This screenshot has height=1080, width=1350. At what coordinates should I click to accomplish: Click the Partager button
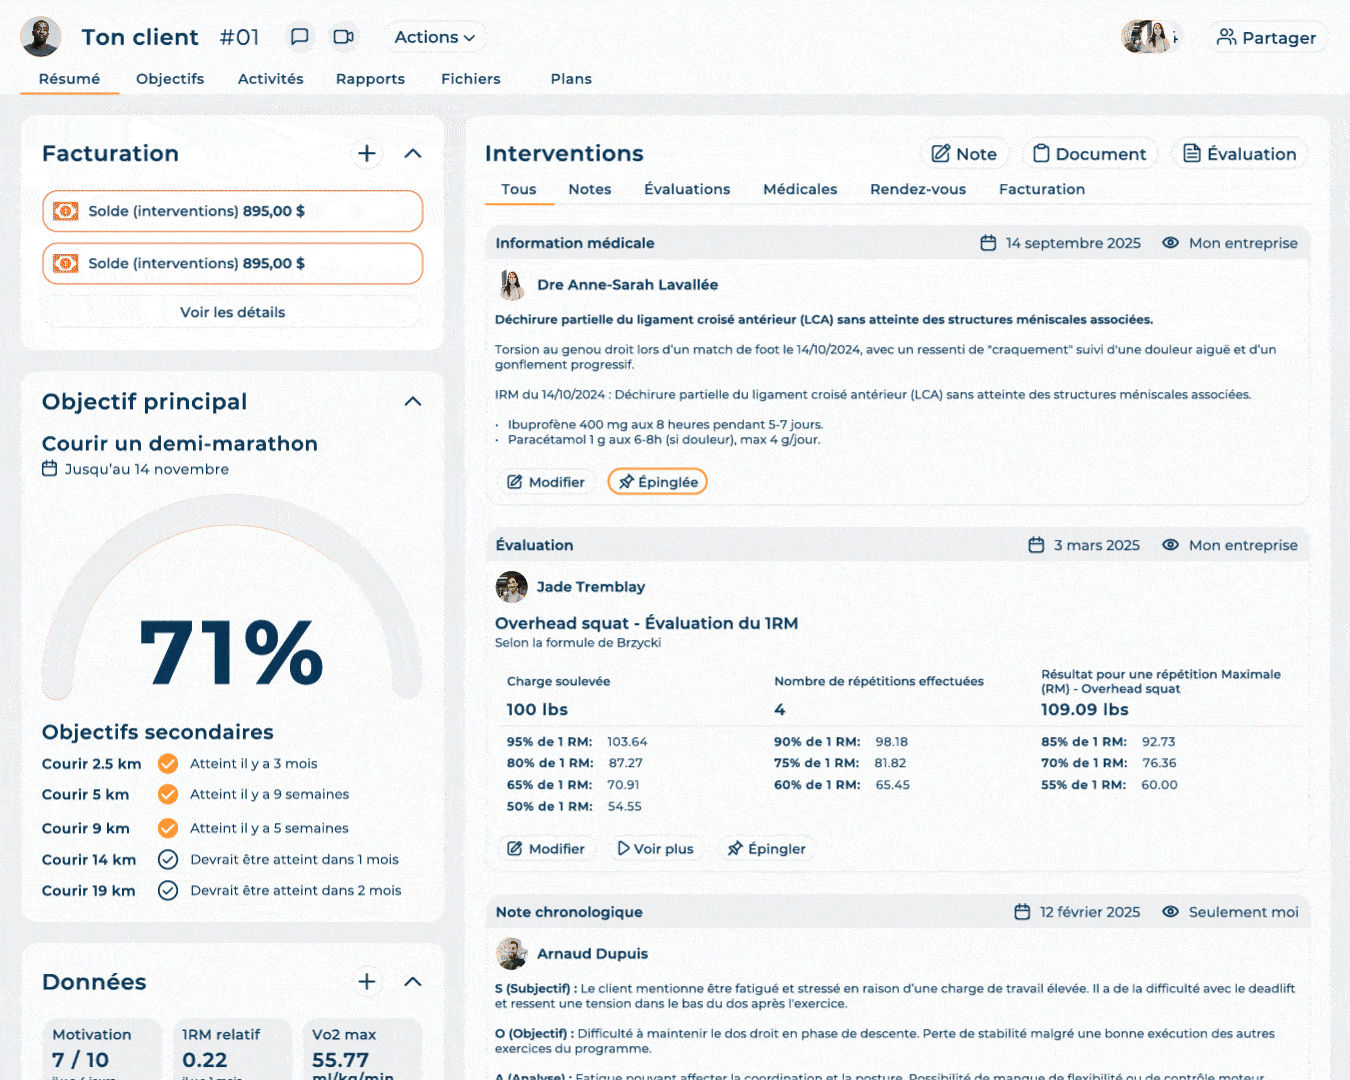[1266, 36]
